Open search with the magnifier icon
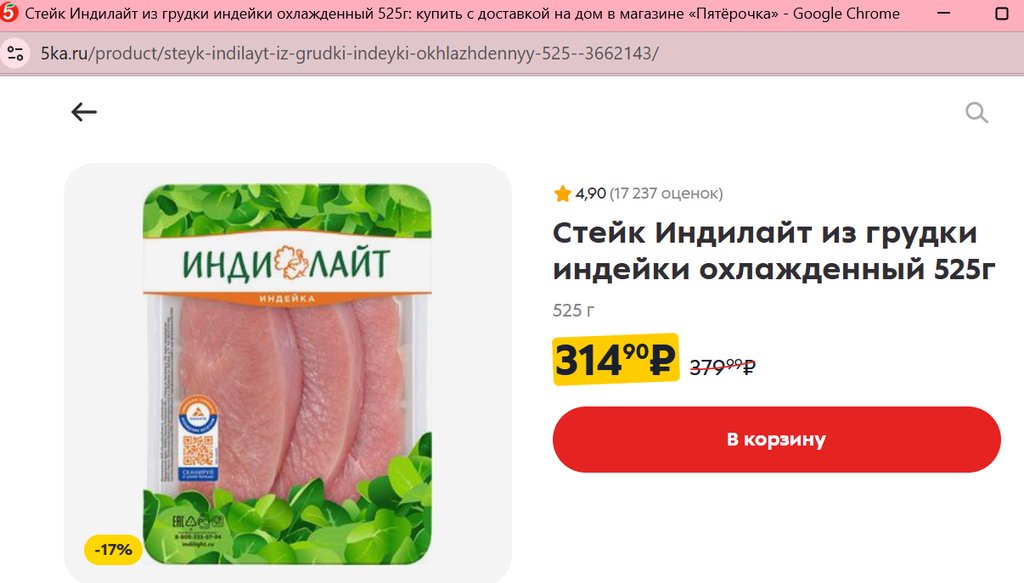 point(976,112)
